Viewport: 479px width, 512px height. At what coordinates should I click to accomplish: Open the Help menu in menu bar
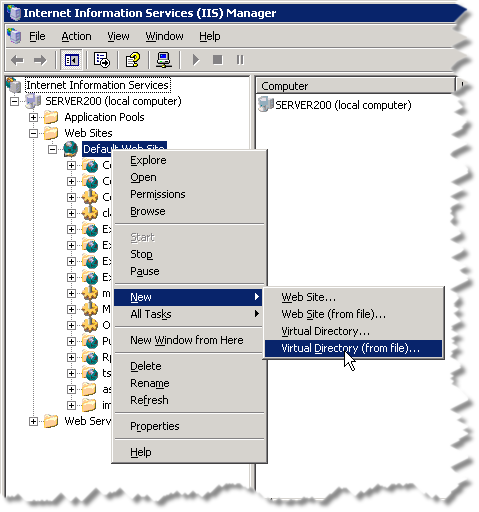click(210, 36)
